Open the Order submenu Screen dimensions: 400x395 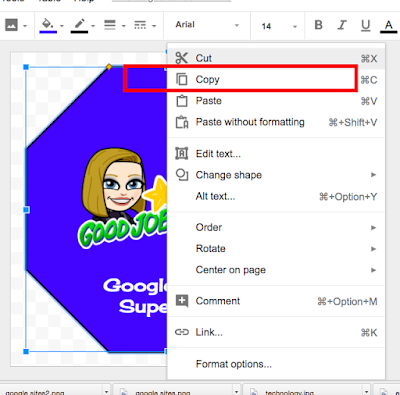tap(276, 227)
